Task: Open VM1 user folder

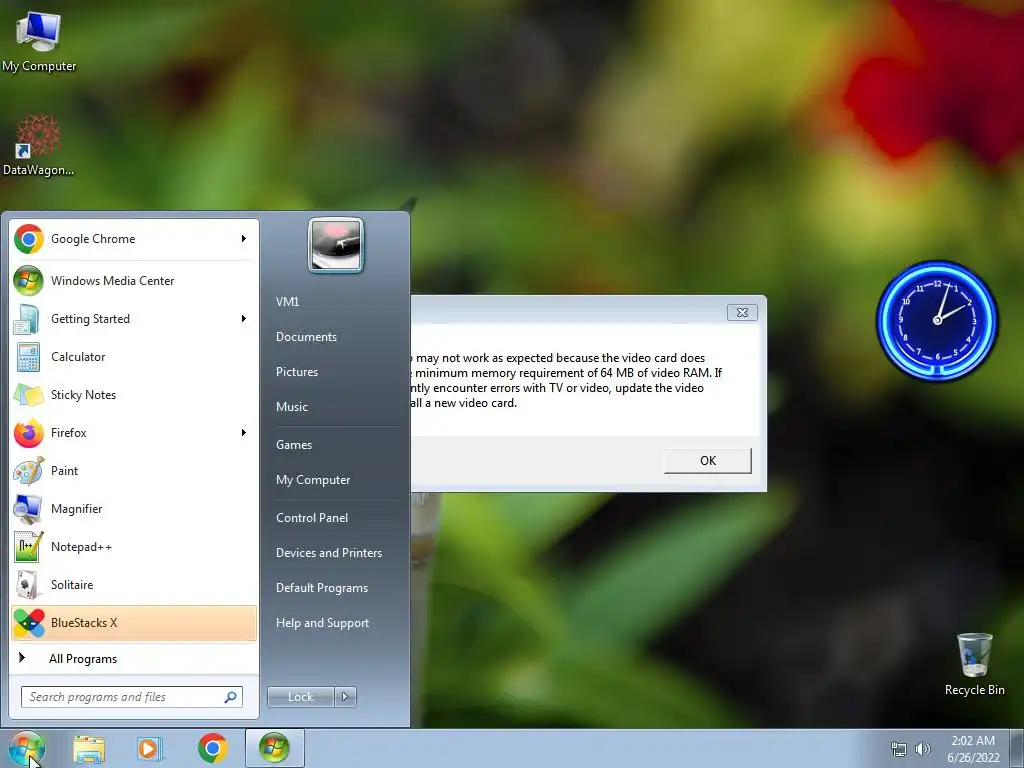Action: pyautogui.click(x=336, y=302)
